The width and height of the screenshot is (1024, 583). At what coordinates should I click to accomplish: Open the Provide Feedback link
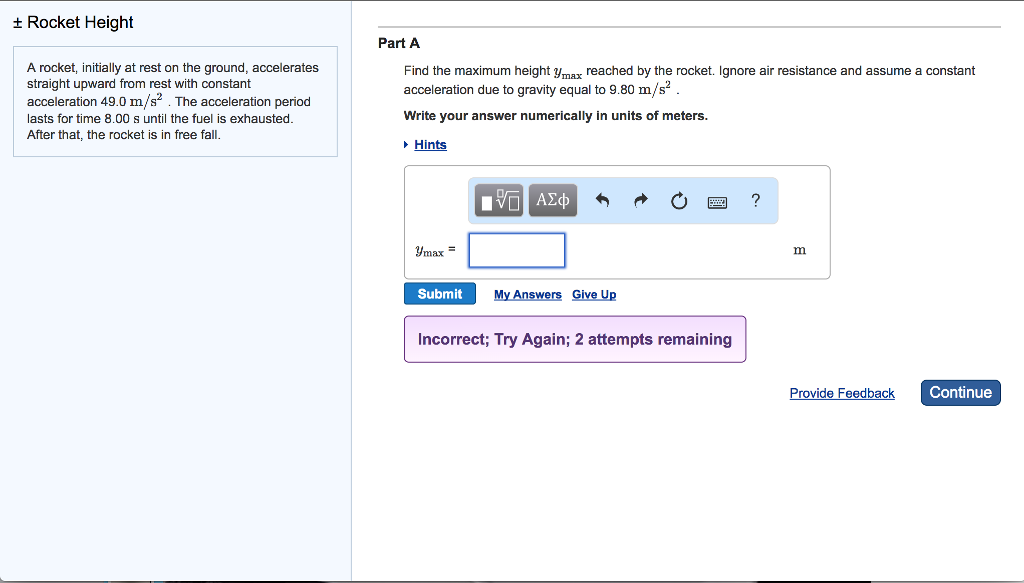click(x=842, y=393)
